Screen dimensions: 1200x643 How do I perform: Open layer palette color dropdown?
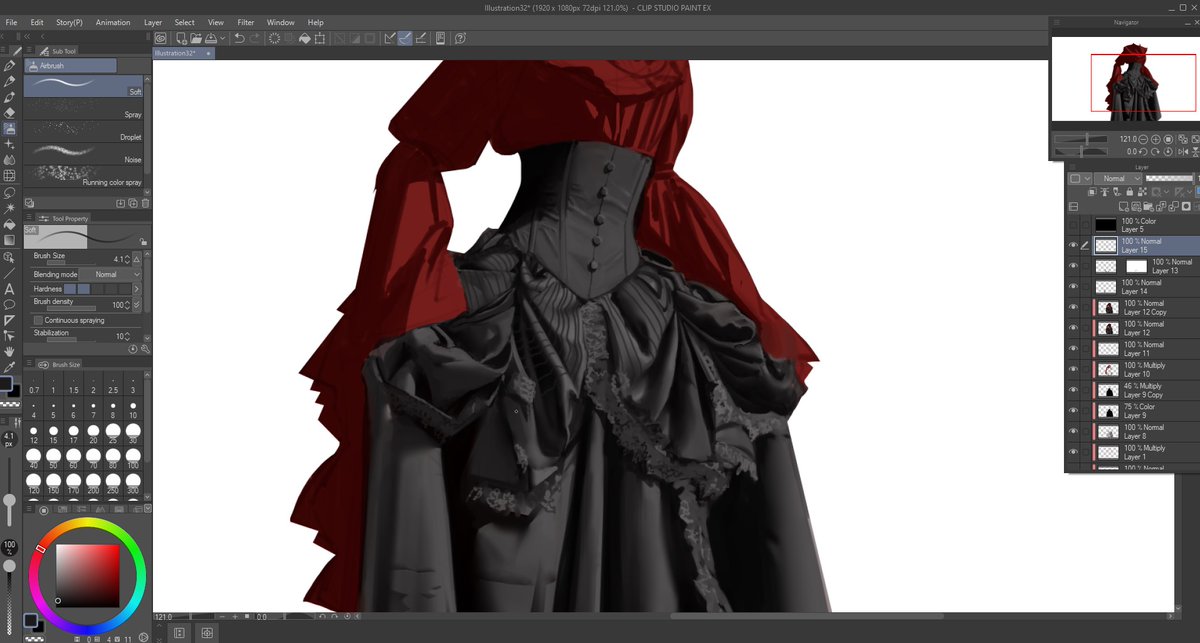[1080, 178]
